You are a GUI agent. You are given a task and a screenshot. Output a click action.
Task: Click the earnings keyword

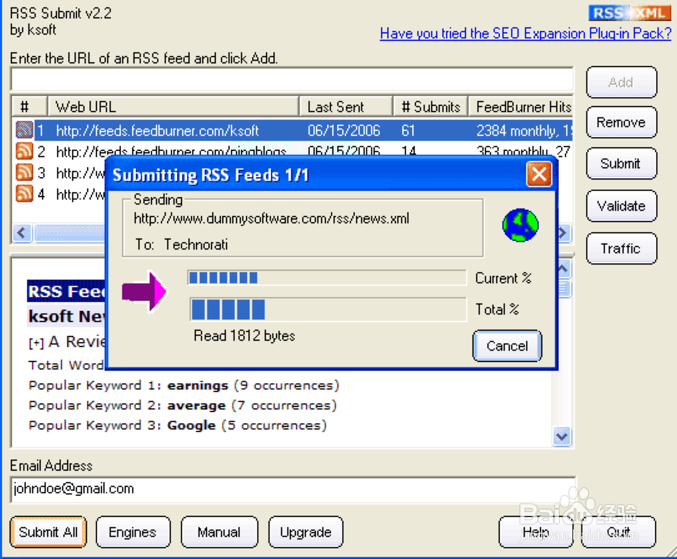[x=198, y=385]
